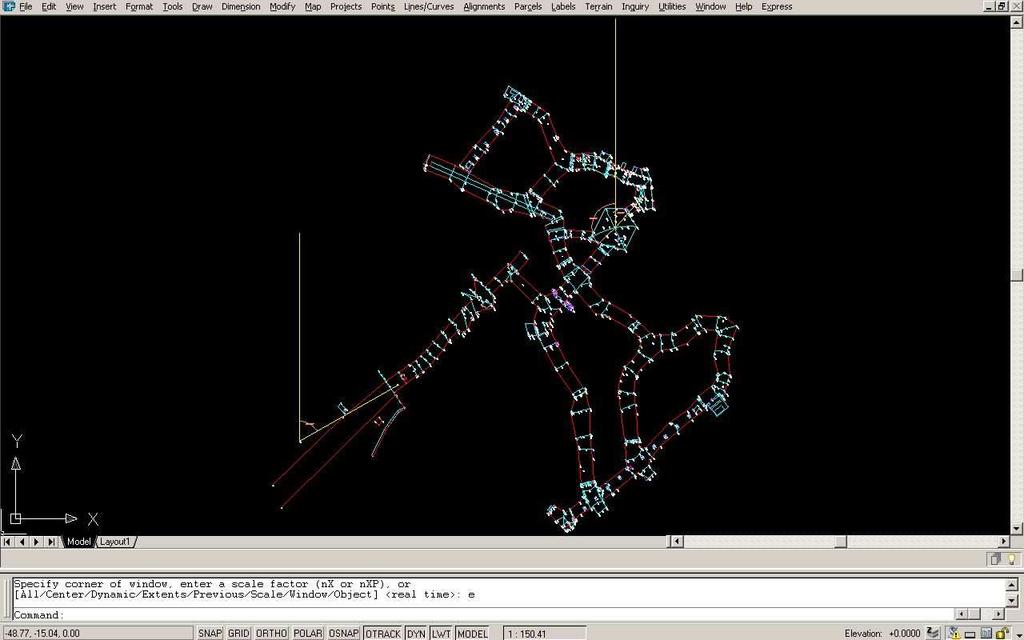
Task: Click the rectangle icon in the status bar tray
Action: click(970, 633)
